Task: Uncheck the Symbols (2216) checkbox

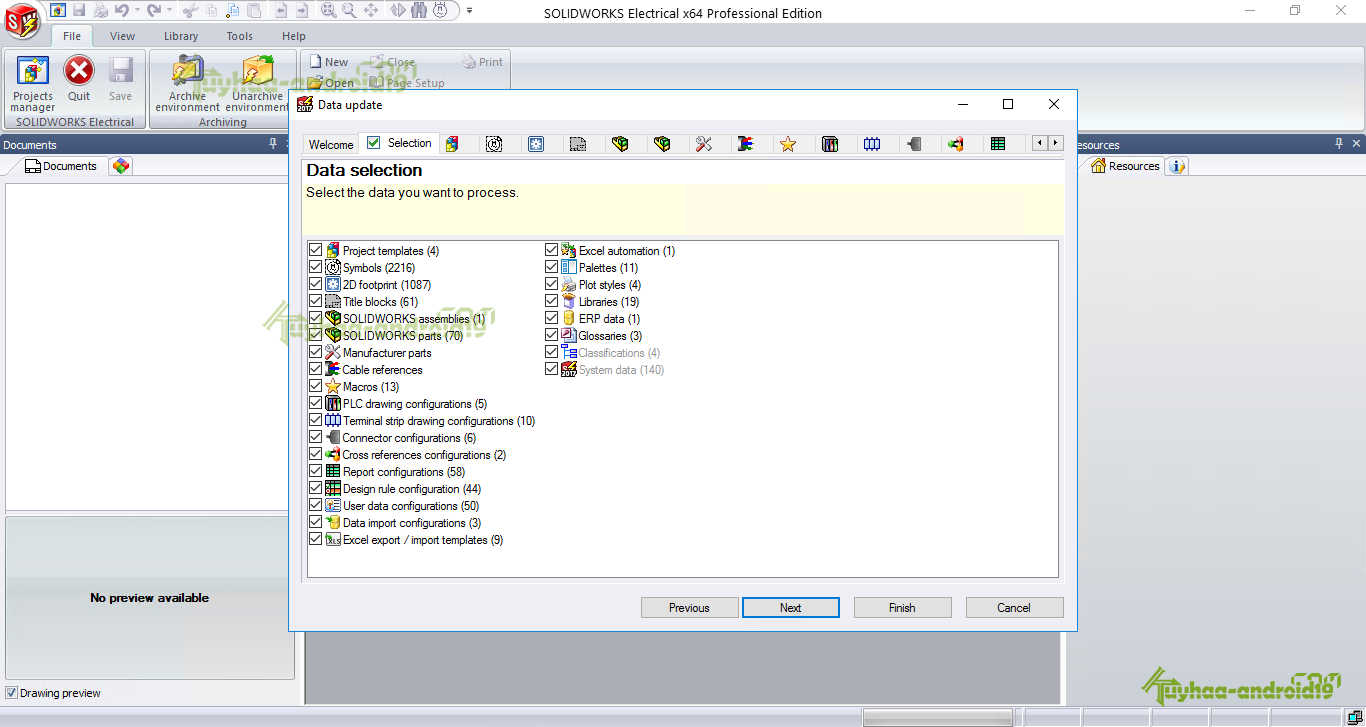Action: coord(316,267)
